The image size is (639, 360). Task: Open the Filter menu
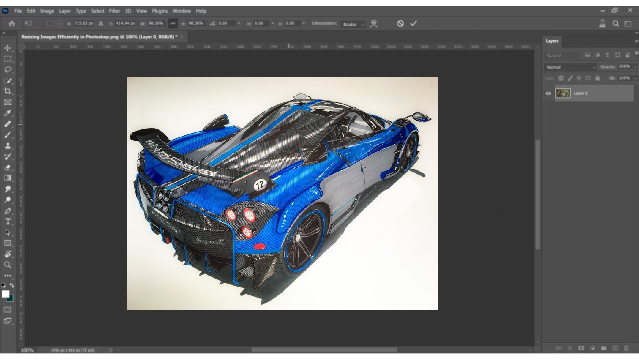(115, 11)
